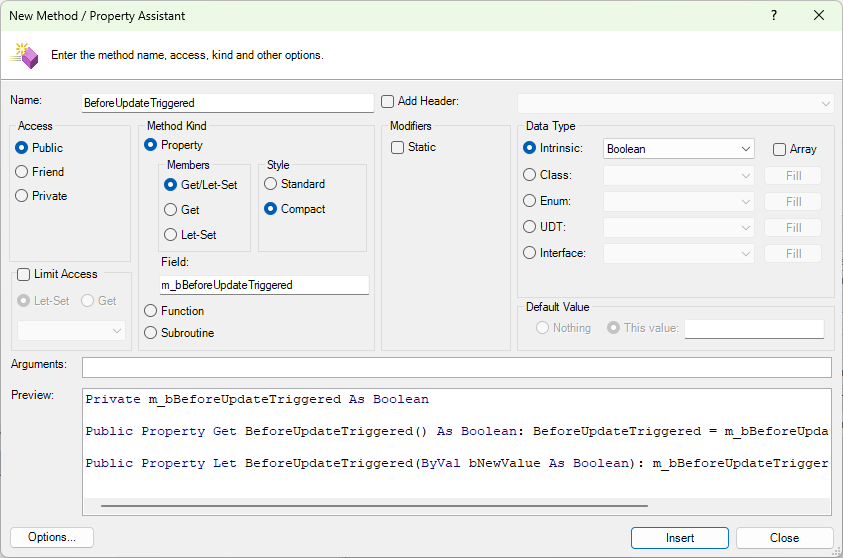
Task: Click the Property Get preview line
Action: pos(457,431)
